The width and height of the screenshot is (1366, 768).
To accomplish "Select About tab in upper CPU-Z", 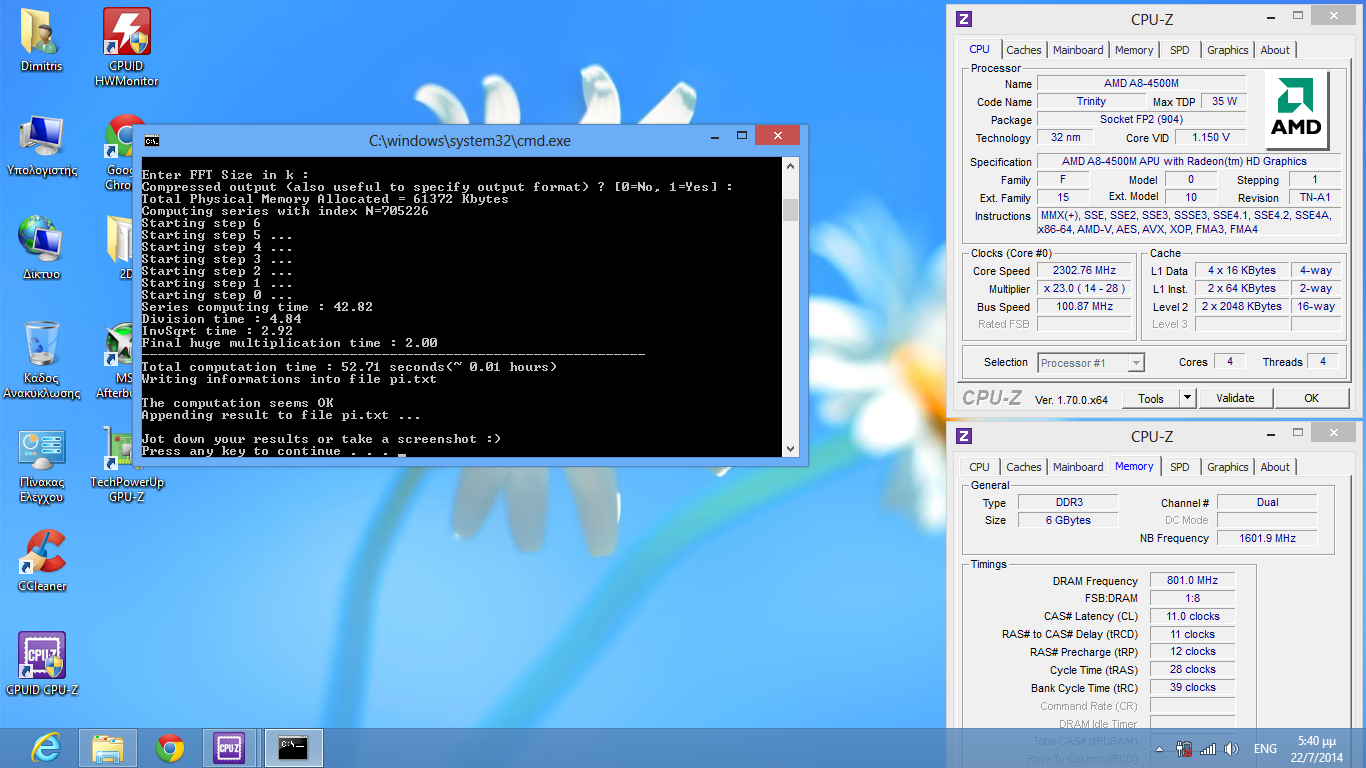I will coord(1275,50).
